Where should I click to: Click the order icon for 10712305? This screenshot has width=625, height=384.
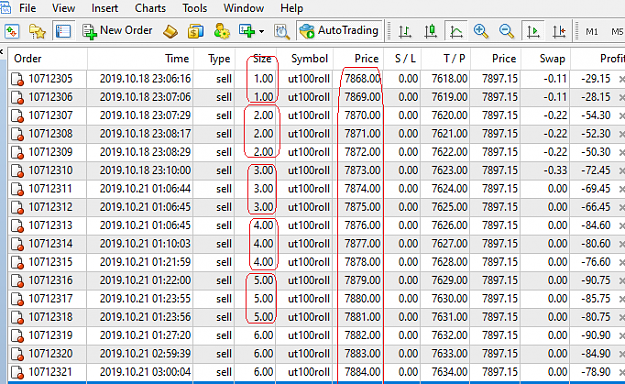(x=17, y=79)
